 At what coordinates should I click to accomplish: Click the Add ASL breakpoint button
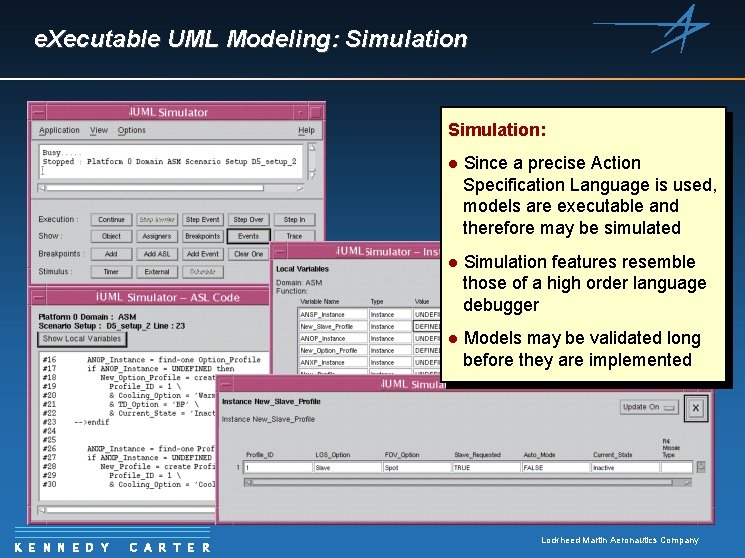[157, 254]
